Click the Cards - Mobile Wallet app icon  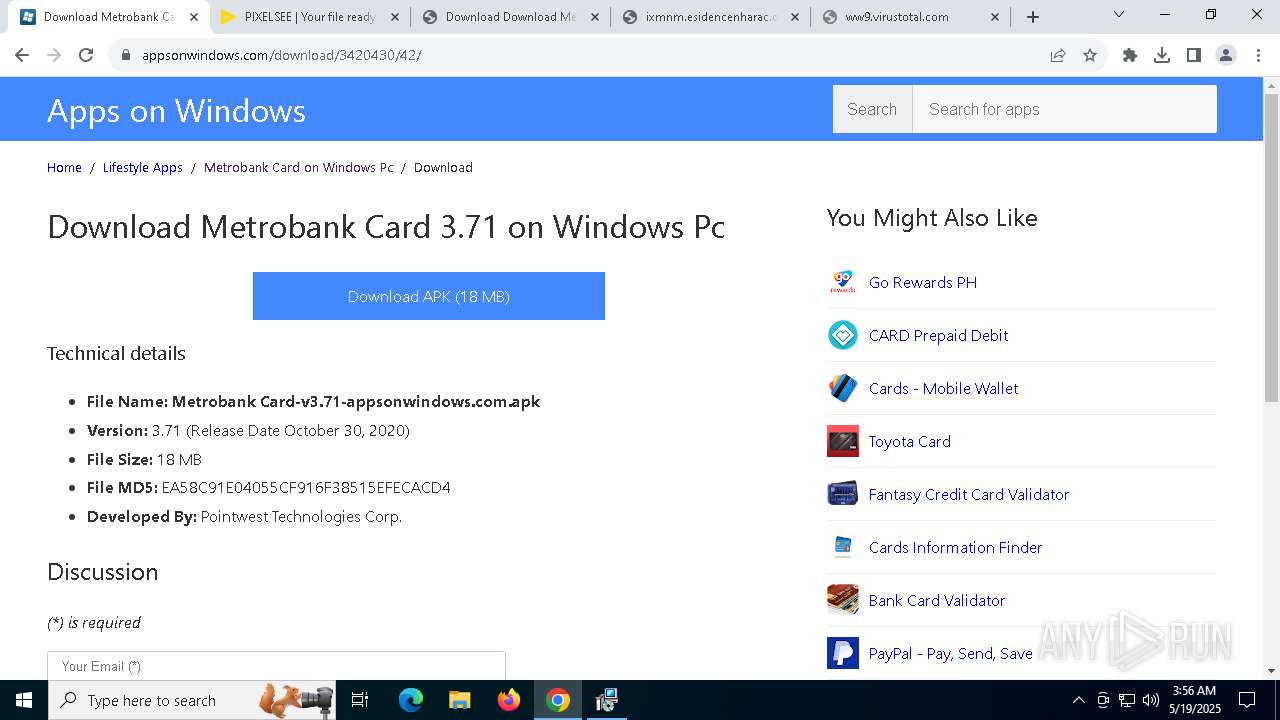[843, 388]
